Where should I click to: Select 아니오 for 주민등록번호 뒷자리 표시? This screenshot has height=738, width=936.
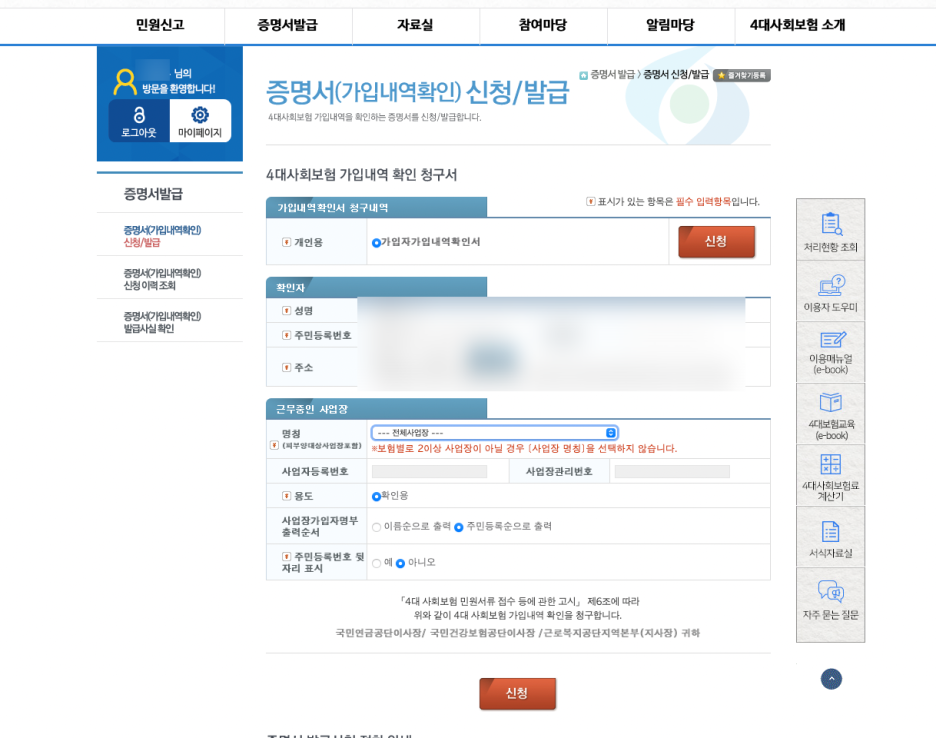[401, 563]
